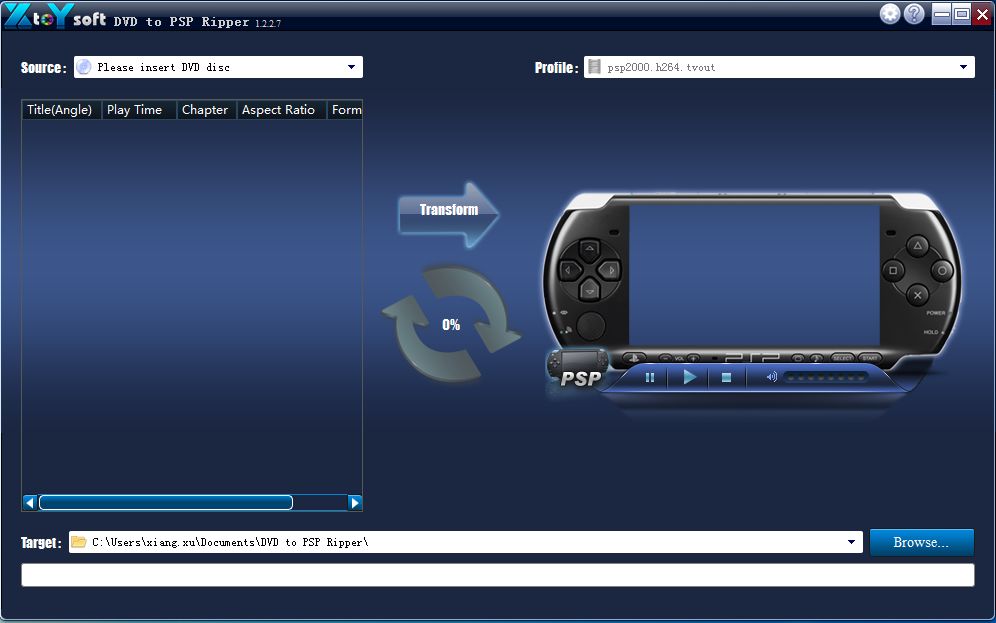Click the psp2000.h264.tvout profile field
This screenshot has height=623, width=996.
(x=779, y=67)
